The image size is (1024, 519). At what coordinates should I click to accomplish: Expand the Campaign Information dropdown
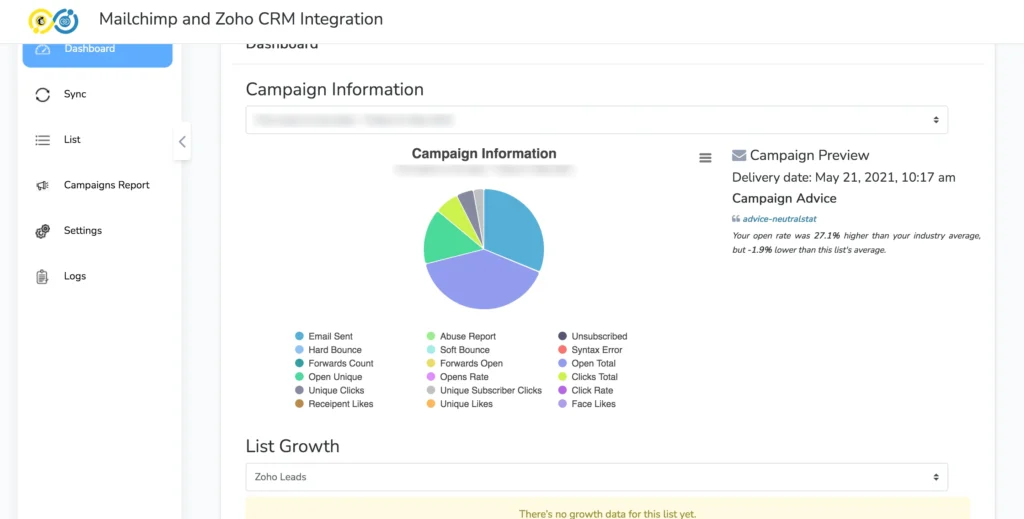pyautogui.click(x=596, y=120)
